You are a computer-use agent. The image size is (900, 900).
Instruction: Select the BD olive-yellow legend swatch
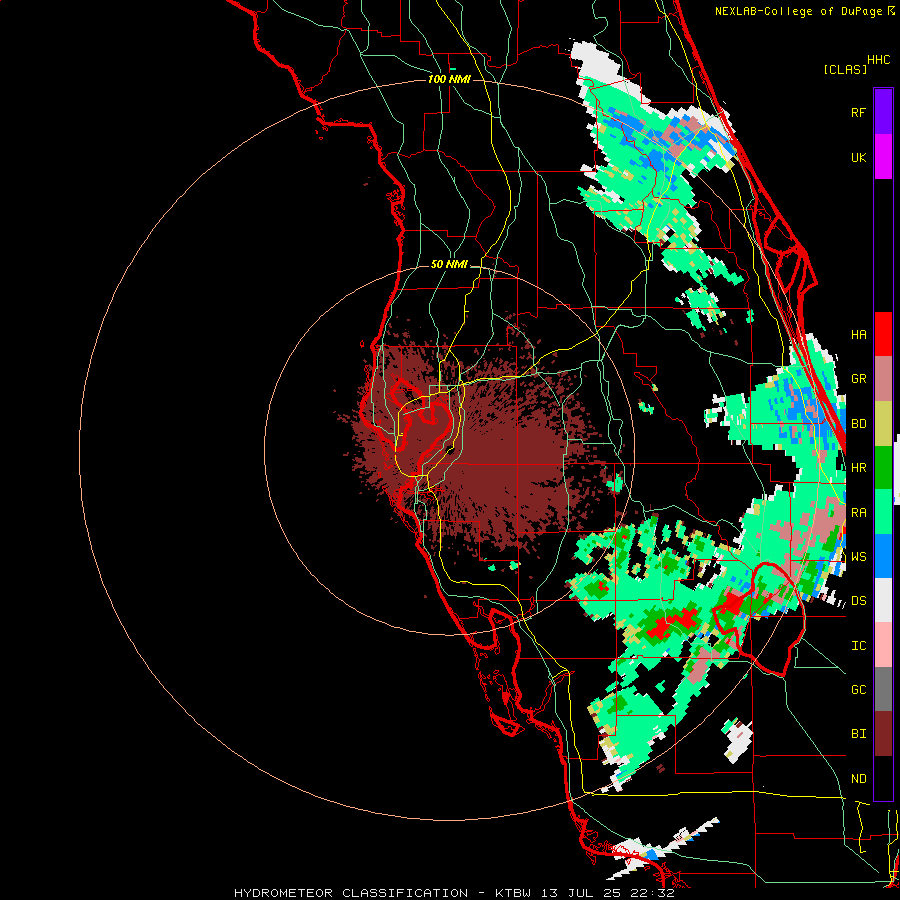(x=883, y=423)
